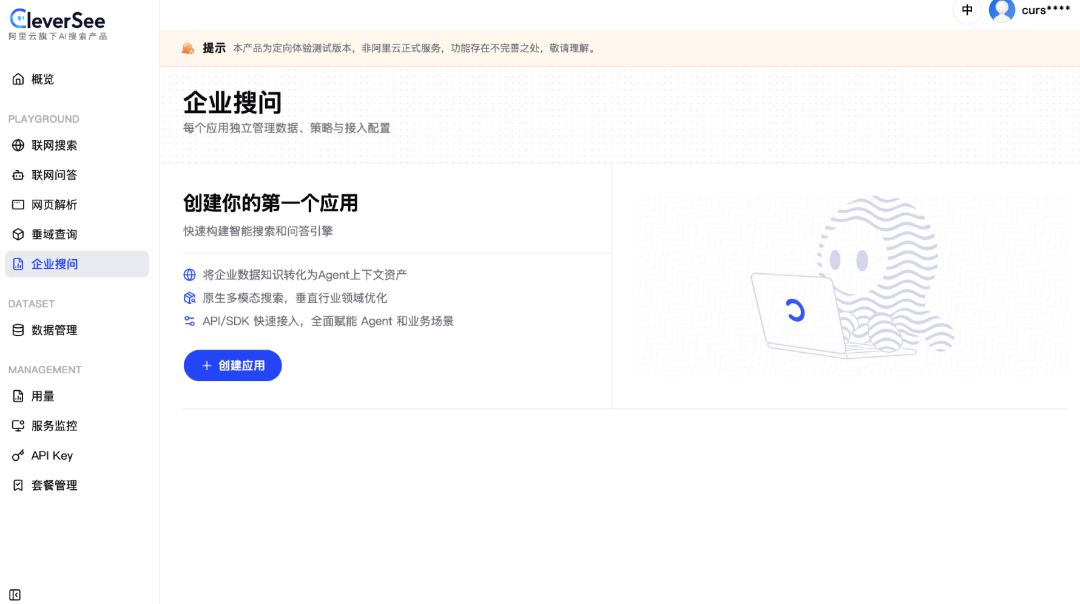Click the 网页解析 window icon
This screenshot has height=604, width=1080.
(18, 205)
